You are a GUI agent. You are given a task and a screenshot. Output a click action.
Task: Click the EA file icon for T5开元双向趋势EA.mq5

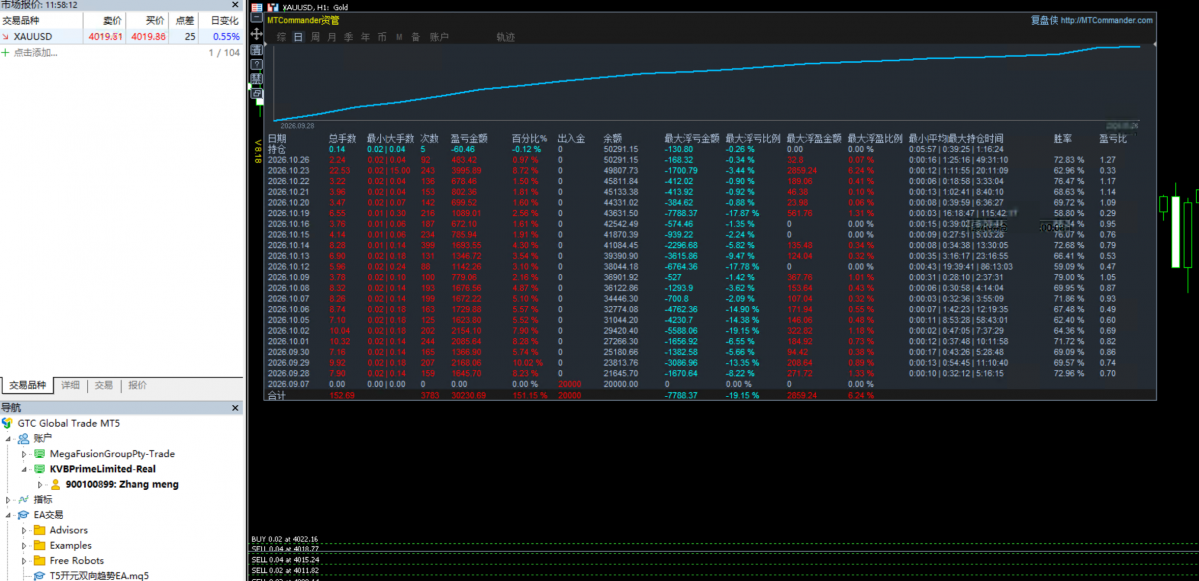[39, 576]
